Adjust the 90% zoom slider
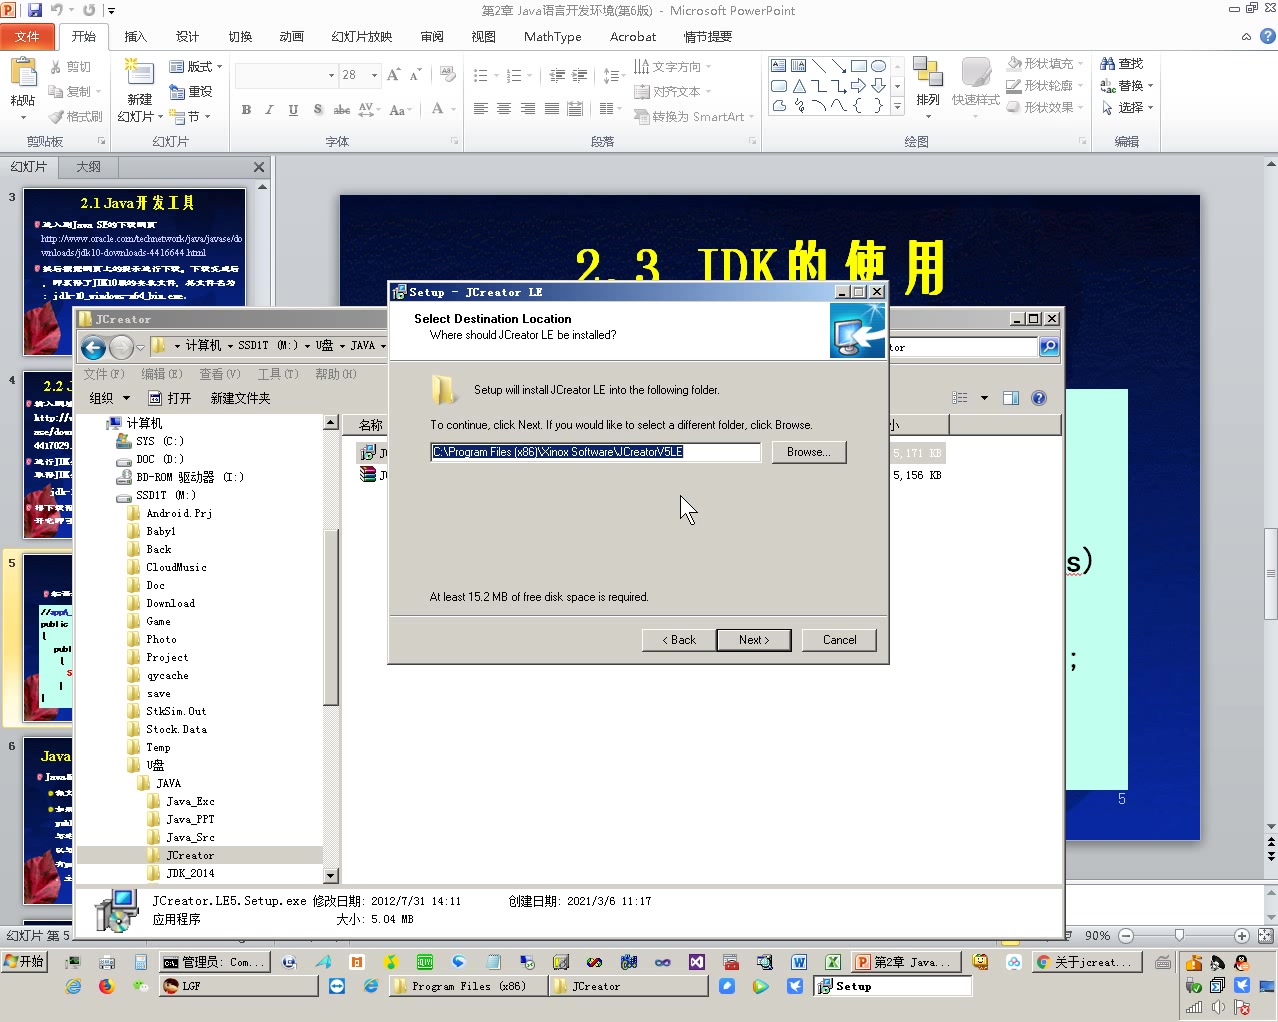The width and height of the screenshot is (1278, 1022). 1181,935
